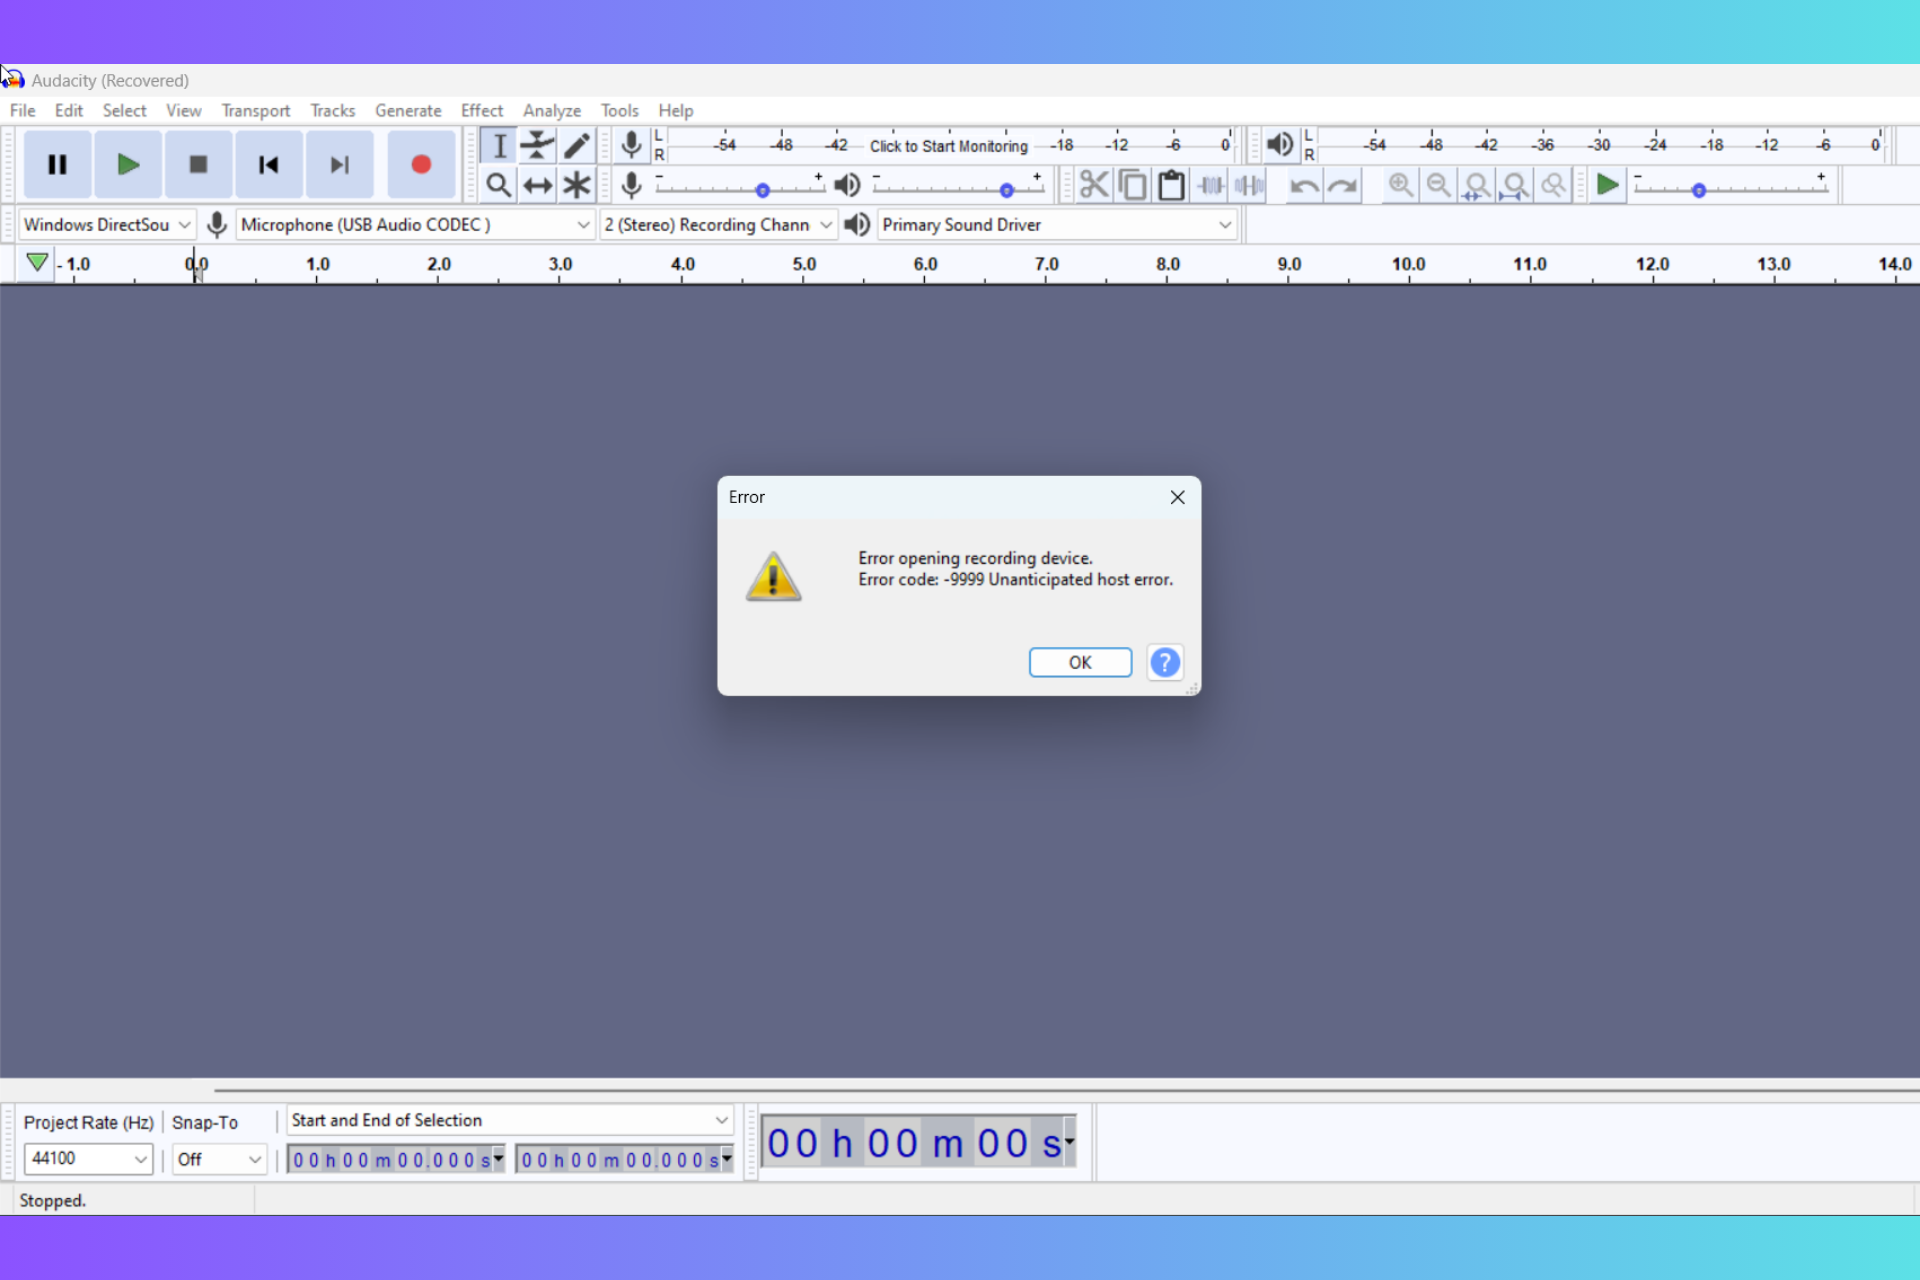
Task: Click the Play-at-Speed green button
Action: pyautogui.click(x=1607, y=186)
